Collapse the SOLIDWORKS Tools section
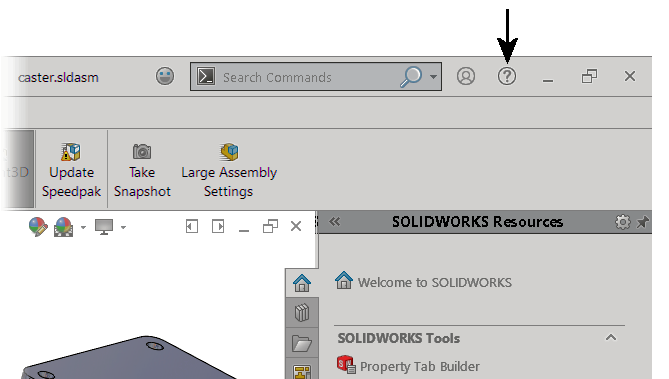 (x=611, y=338)
